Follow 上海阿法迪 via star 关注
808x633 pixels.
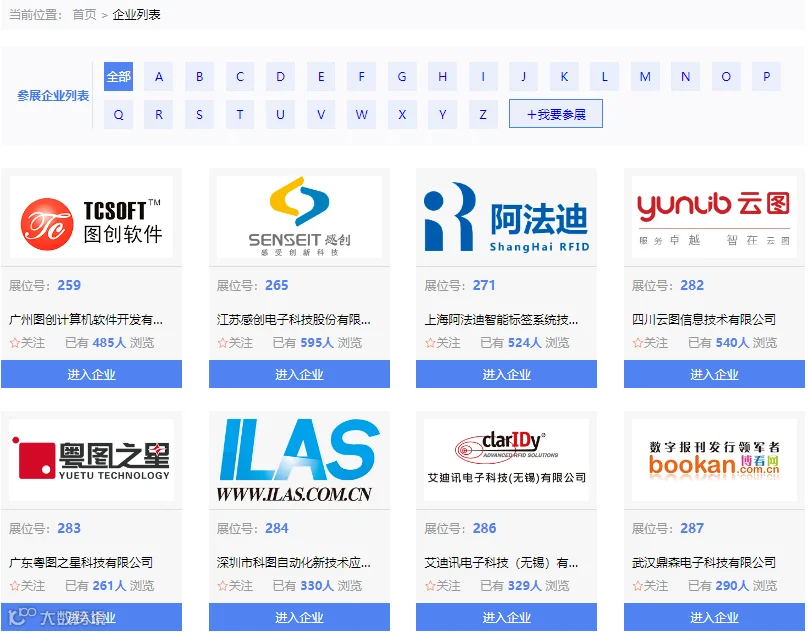point(443,343)
